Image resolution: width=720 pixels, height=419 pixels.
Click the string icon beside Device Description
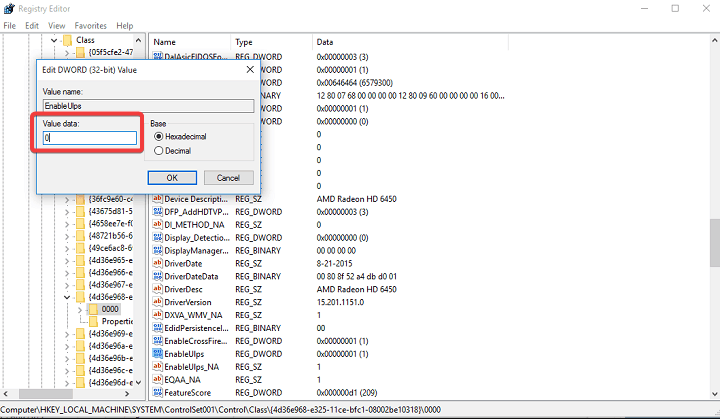click(x=158, y=199)
